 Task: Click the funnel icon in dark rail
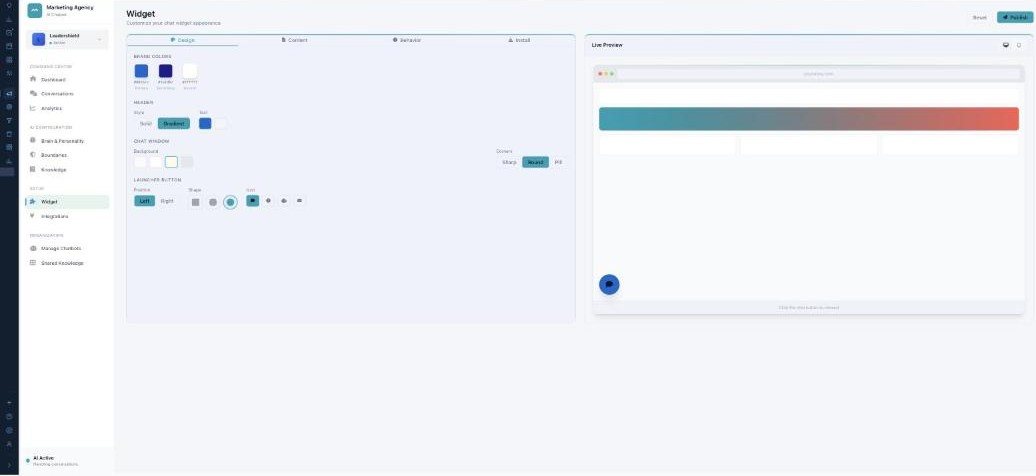[x=9, y=120]
